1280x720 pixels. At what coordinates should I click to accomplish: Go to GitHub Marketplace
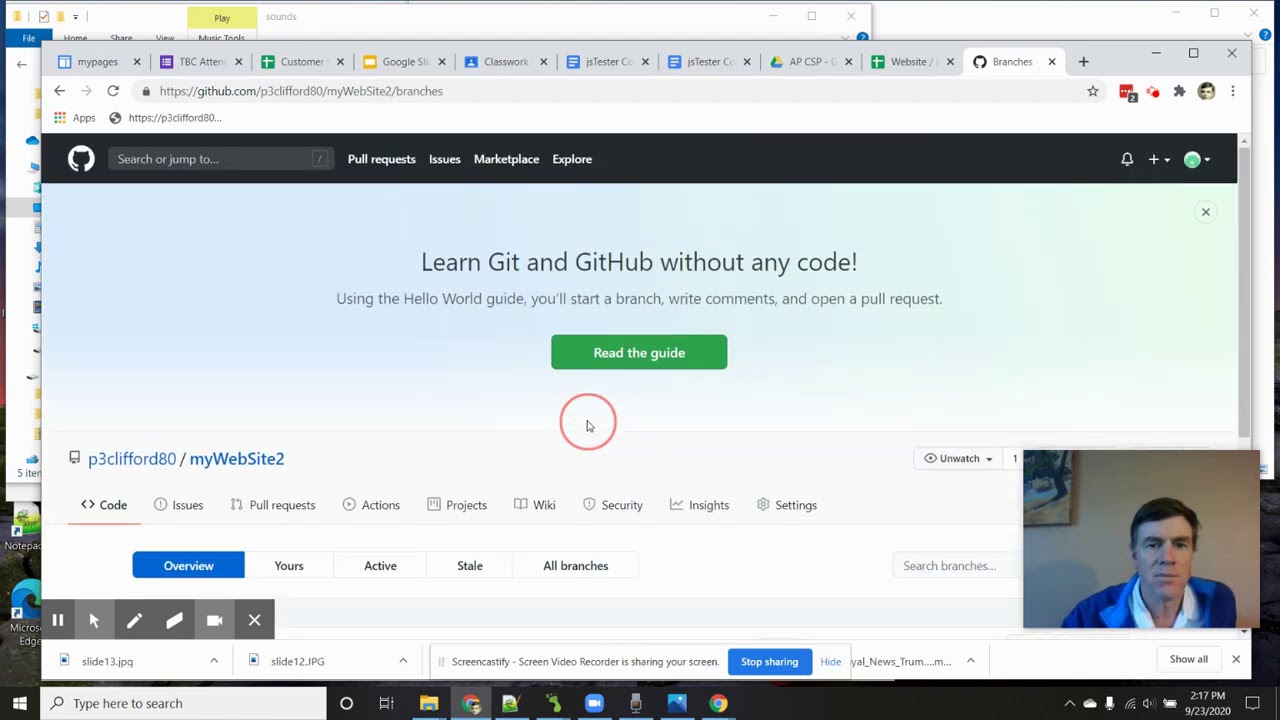pyautogui.click(x=506, y=159)
